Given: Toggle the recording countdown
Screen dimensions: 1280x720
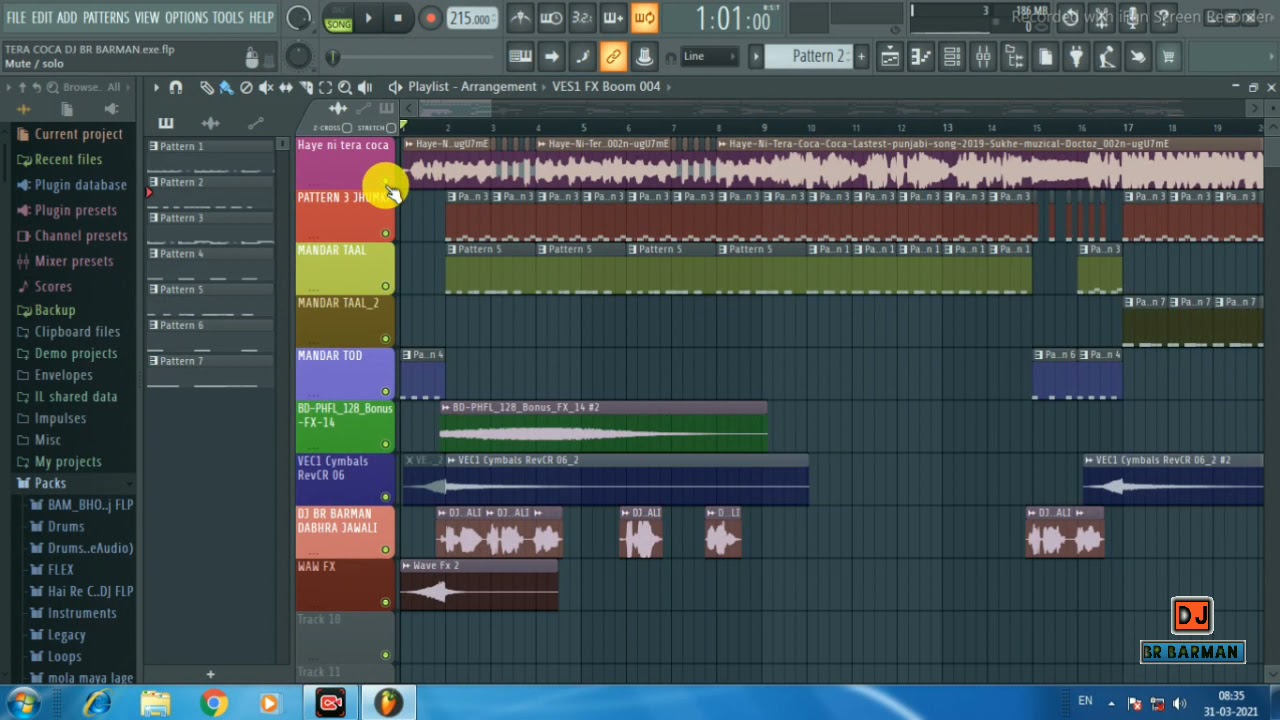Looking at the screenshot, I should [582, 18].
